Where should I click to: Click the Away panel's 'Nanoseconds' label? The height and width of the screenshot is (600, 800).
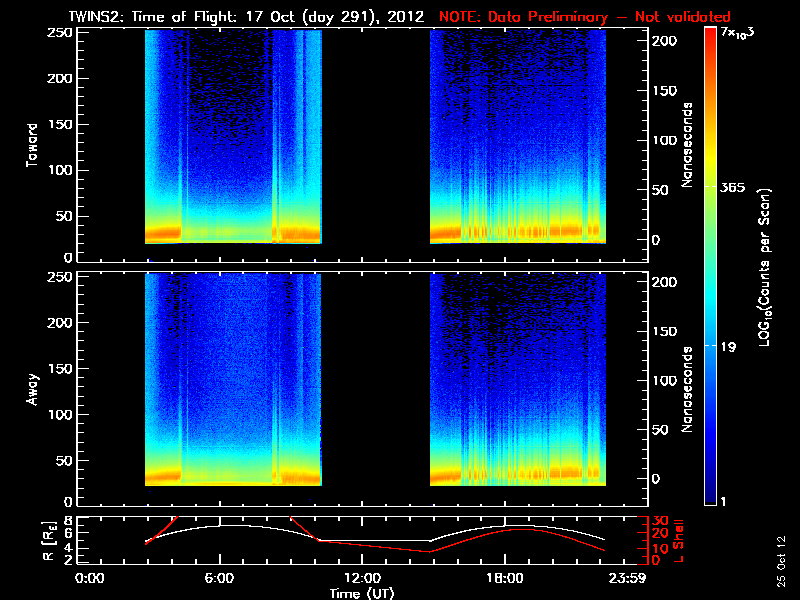(687, 389)
